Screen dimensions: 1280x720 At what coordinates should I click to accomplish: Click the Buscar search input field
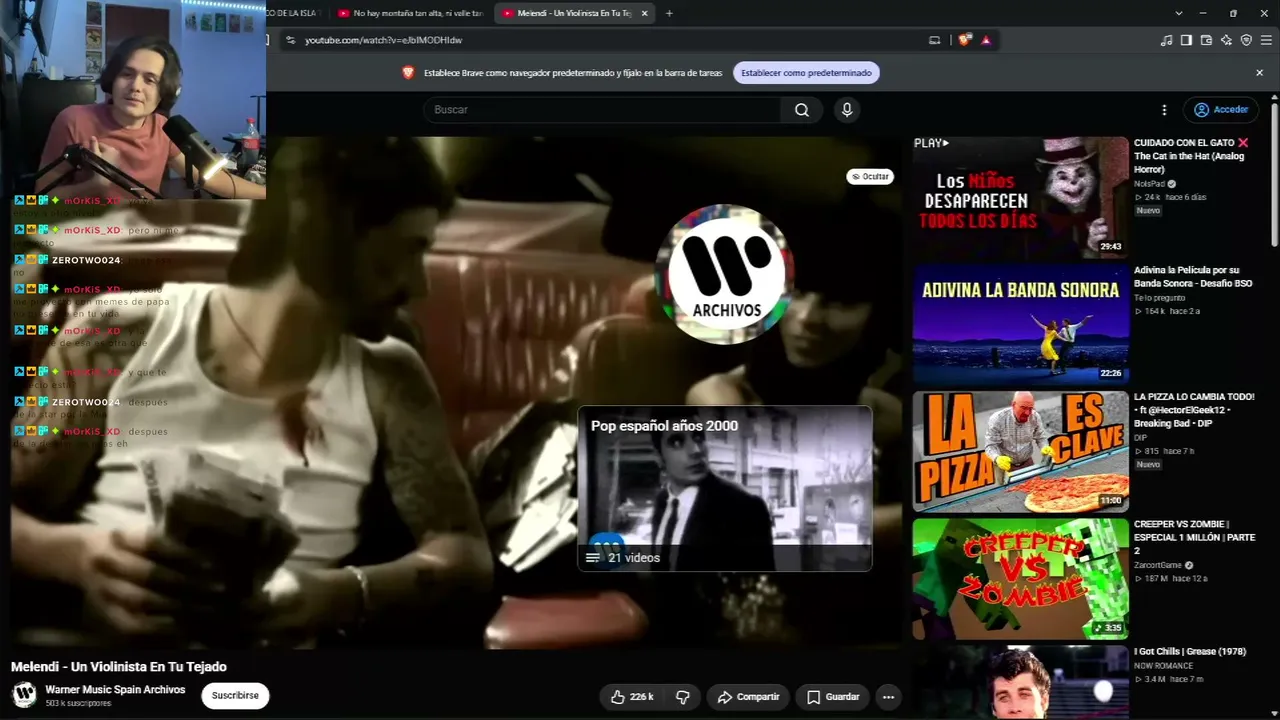coord(602,110)
